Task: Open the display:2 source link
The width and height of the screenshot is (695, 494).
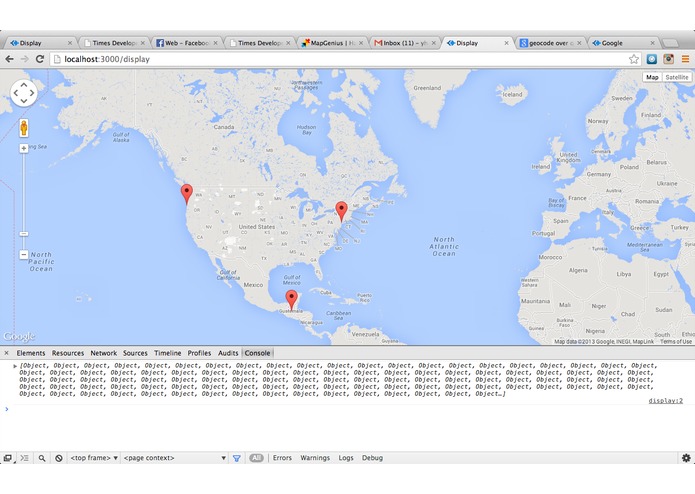Action: tap(665, 401)
